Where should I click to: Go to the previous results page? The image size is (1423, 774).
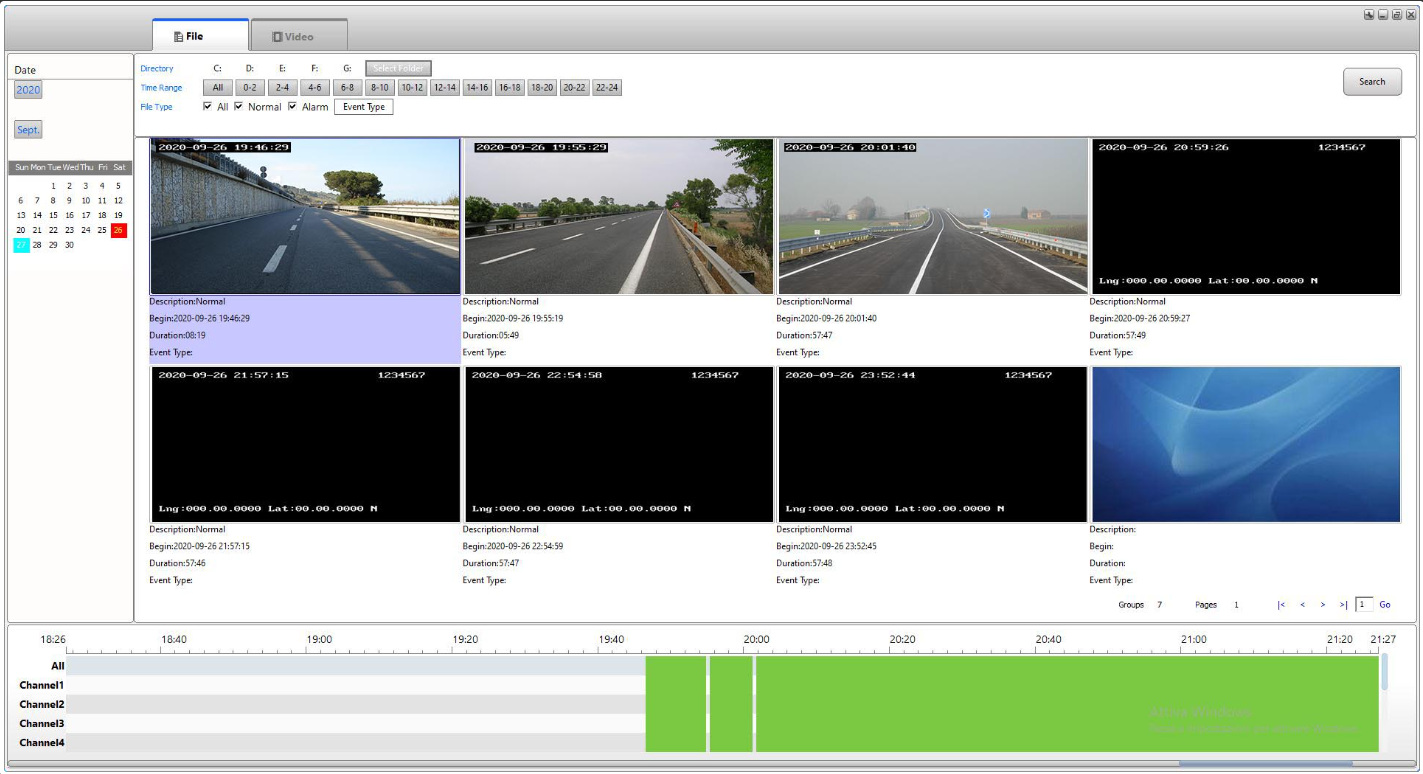1302,605
